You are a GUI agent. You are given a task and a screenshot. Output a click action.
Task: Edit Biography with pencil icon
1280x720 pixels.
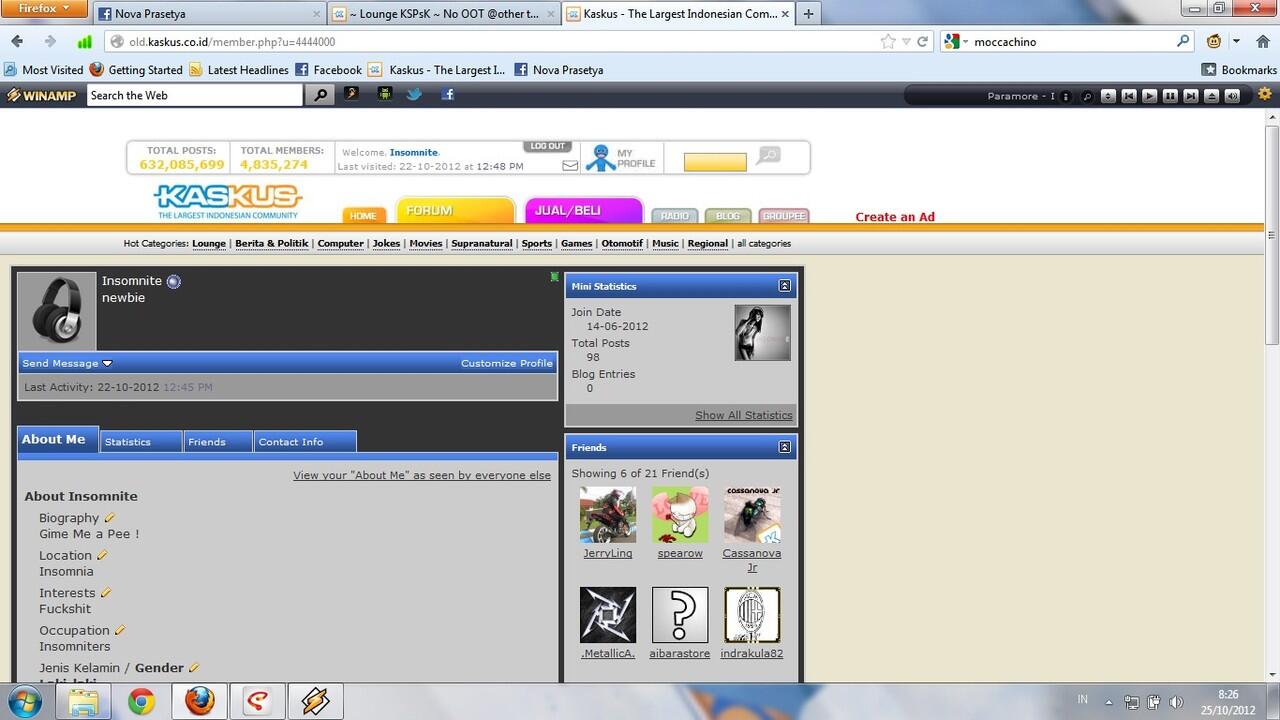coord(110,518)
